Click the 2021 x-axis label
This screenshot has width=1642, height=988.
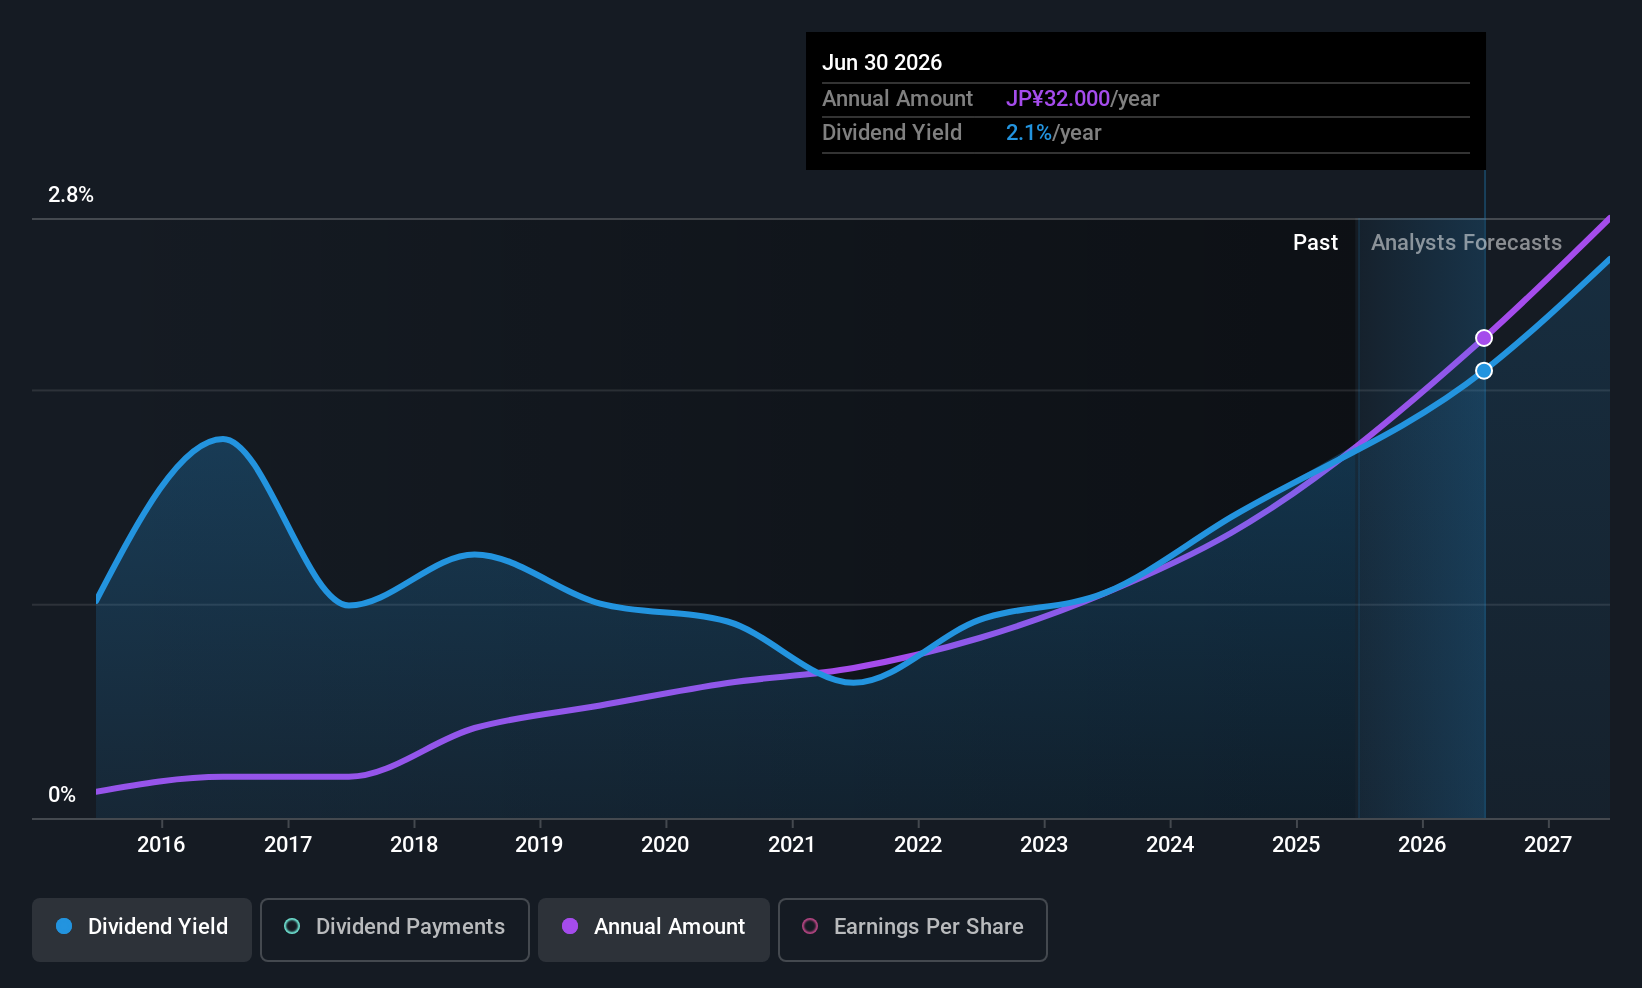791,844
